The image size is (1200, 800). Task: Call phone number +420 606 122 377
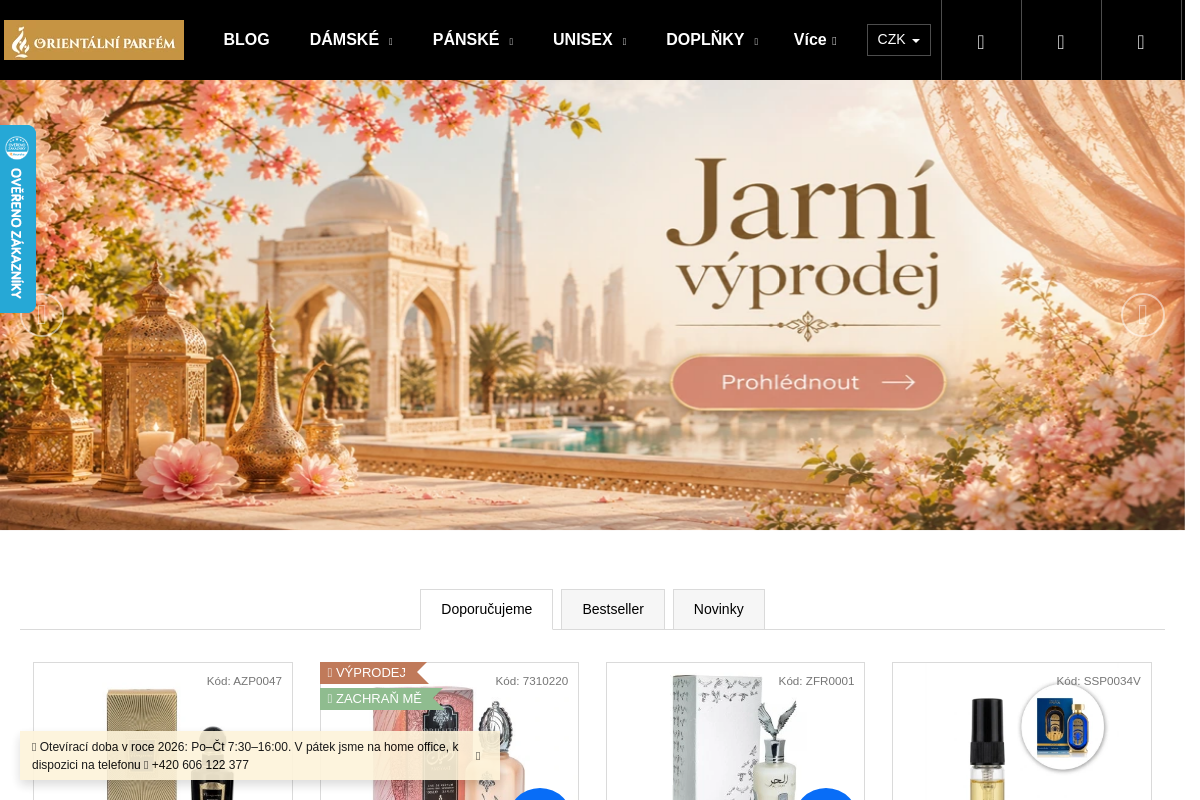pyautogui.click(x=200, y=765)
